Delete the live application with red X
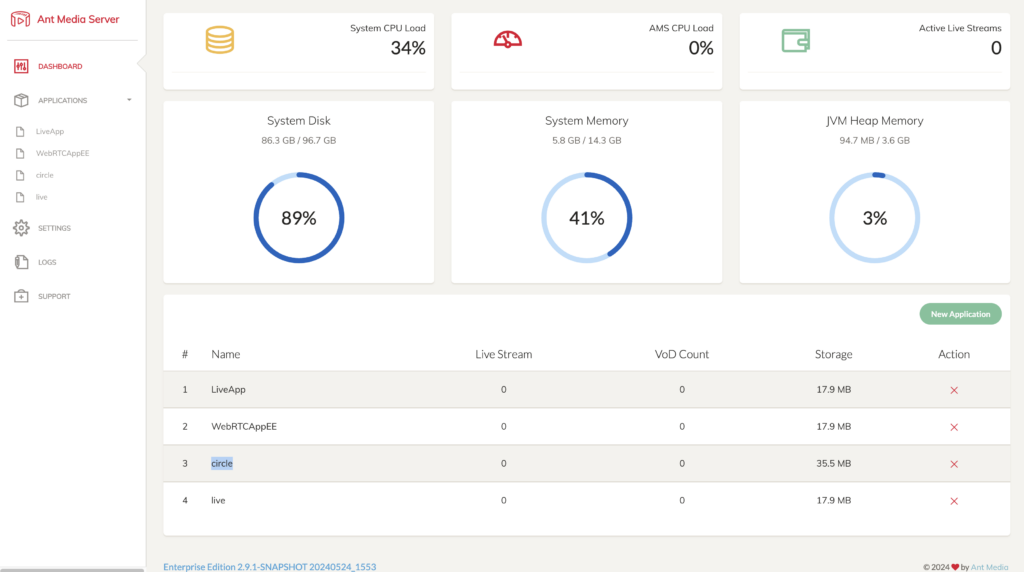 (953, 501)
